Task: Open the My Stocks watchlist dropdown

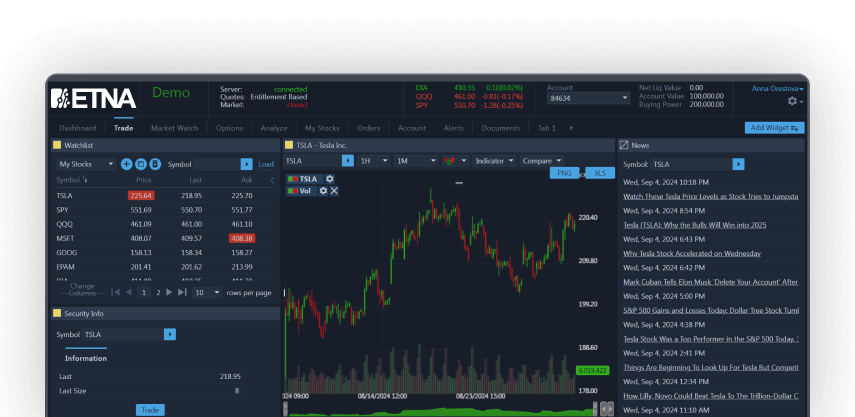Action: coord(86,164)
